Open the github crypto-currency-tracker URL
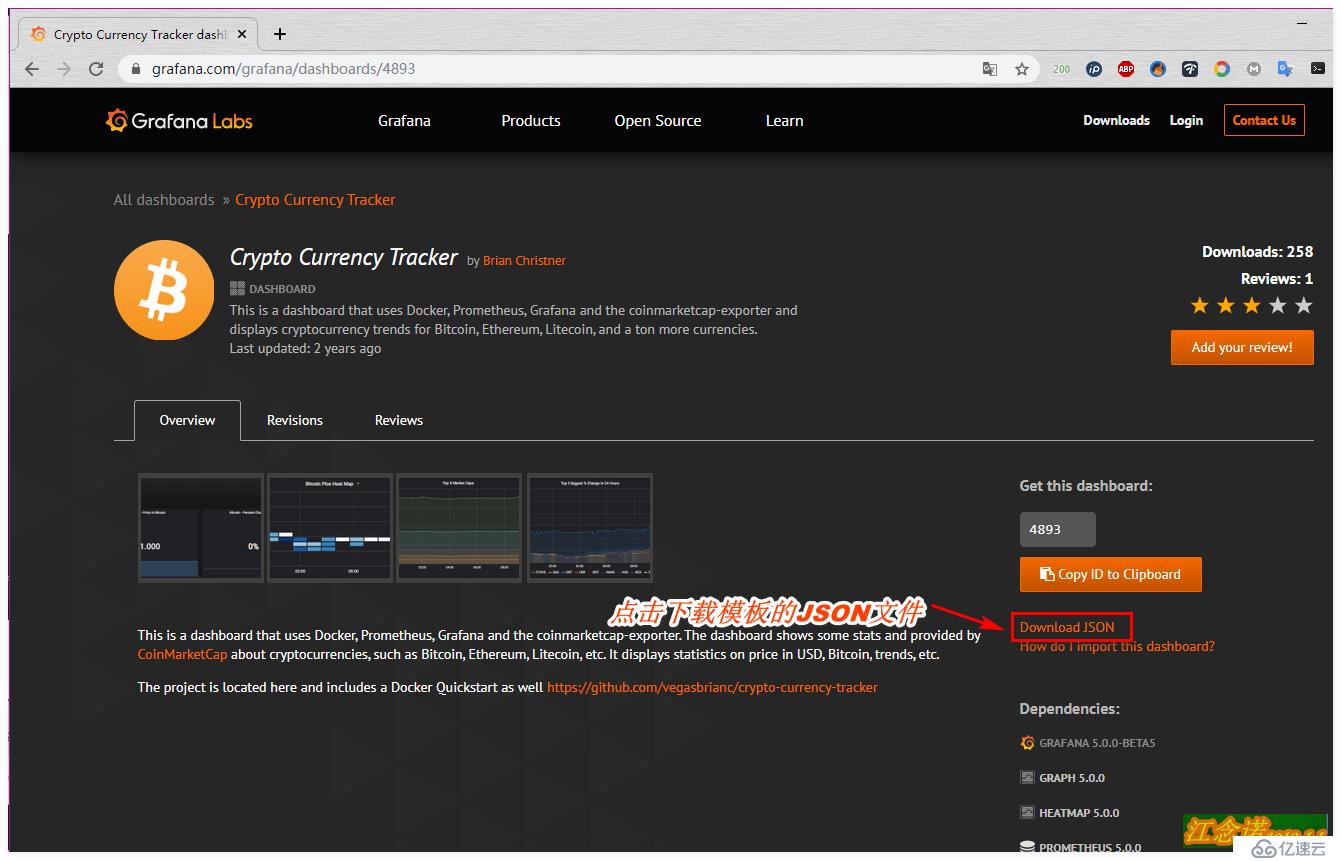Image resolution: width=1342 pixels, height=861 pixels. (712, 688)
